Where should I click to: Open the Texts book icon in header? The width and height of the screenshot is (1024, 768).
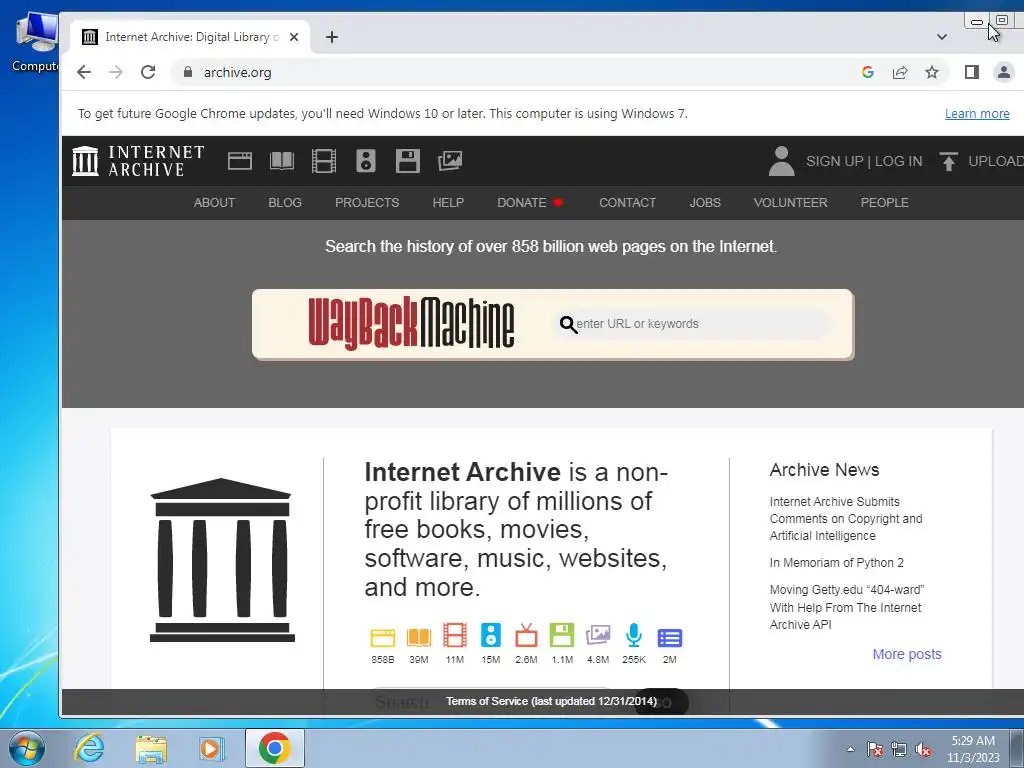pyautogui.click(x=282, y=161)
